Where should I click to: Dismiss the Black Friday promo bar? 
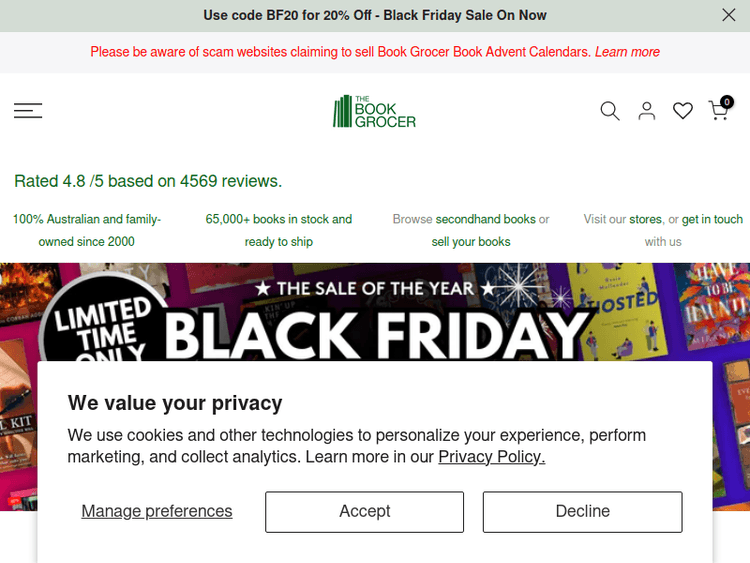click(729, 15)
